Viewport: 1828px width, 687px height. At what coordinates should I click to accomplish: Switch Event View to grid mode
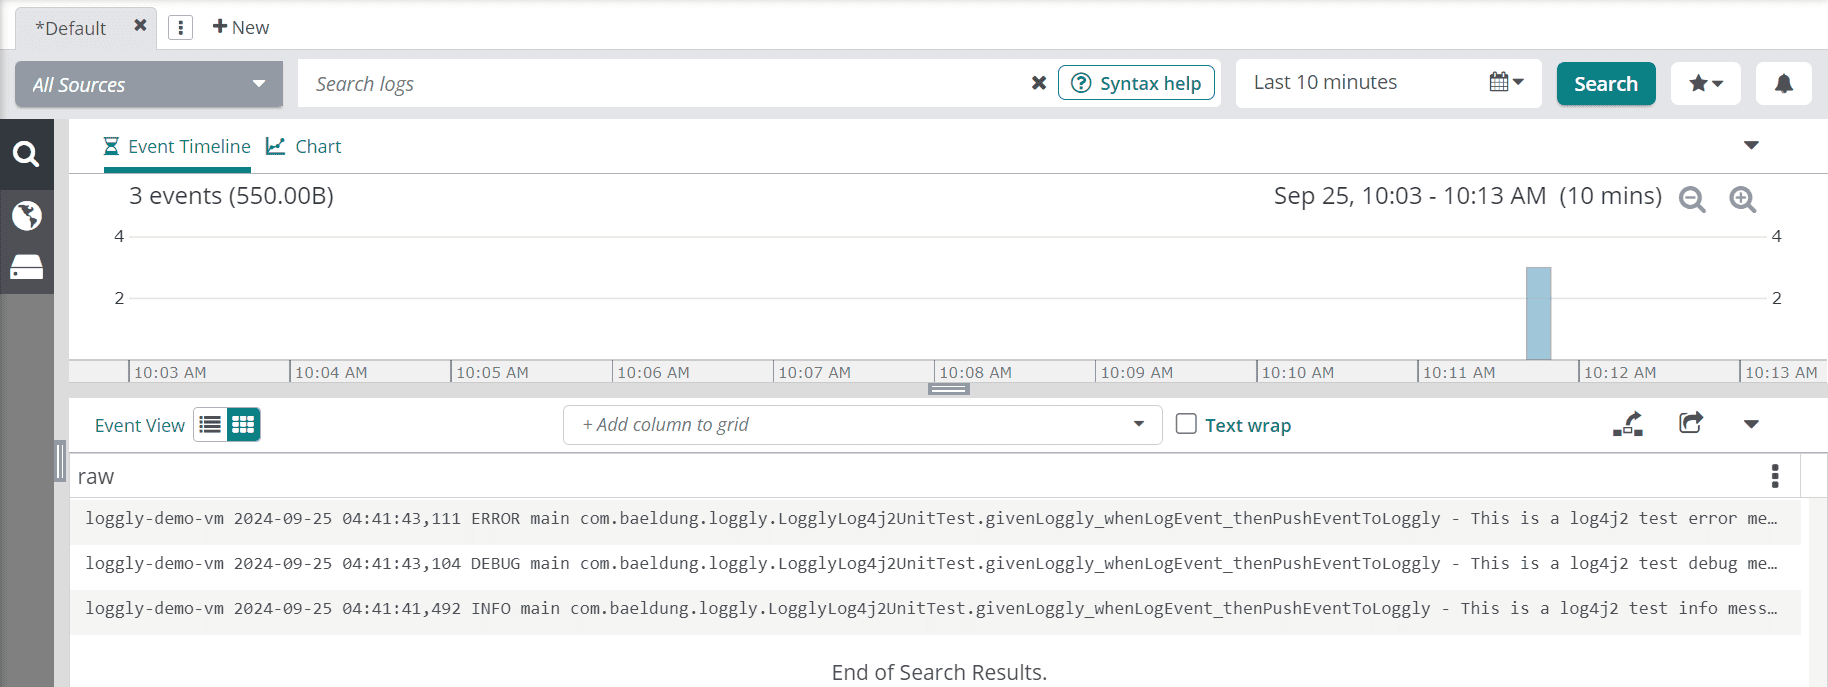(x=243, y=425)
